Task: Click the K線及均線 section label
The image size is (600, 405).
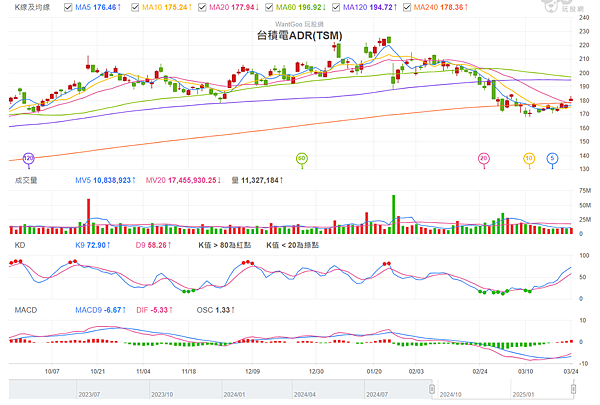Action: point(32,7)
